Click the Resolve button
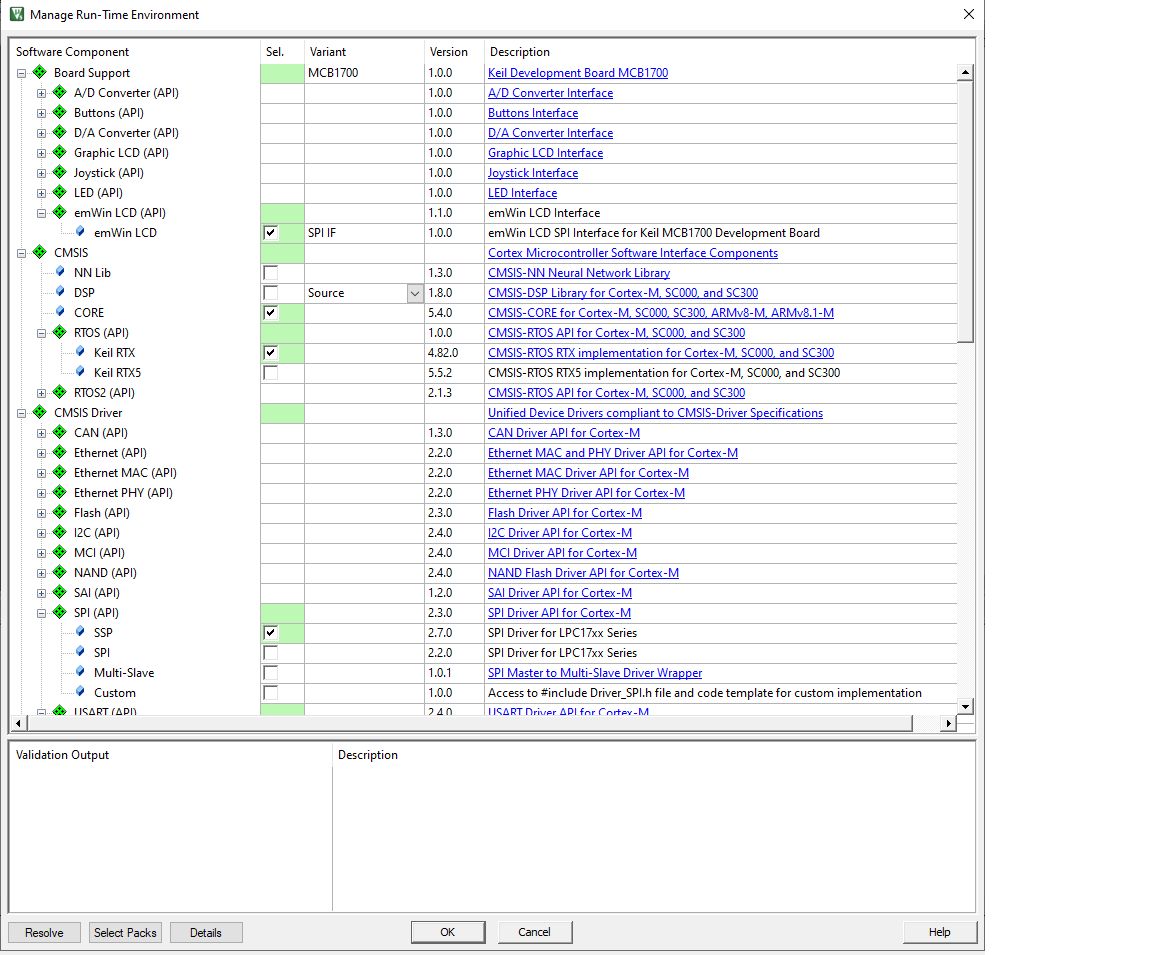This screenshot has height=955, width=1152. pos(44,932)
